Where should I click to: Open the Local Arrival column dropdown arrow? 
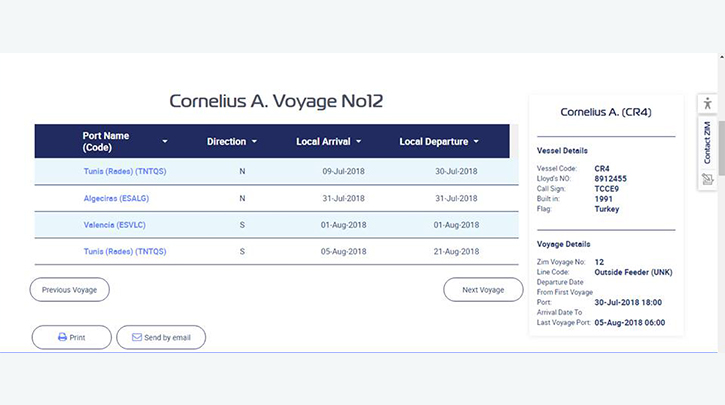[359, 141]
